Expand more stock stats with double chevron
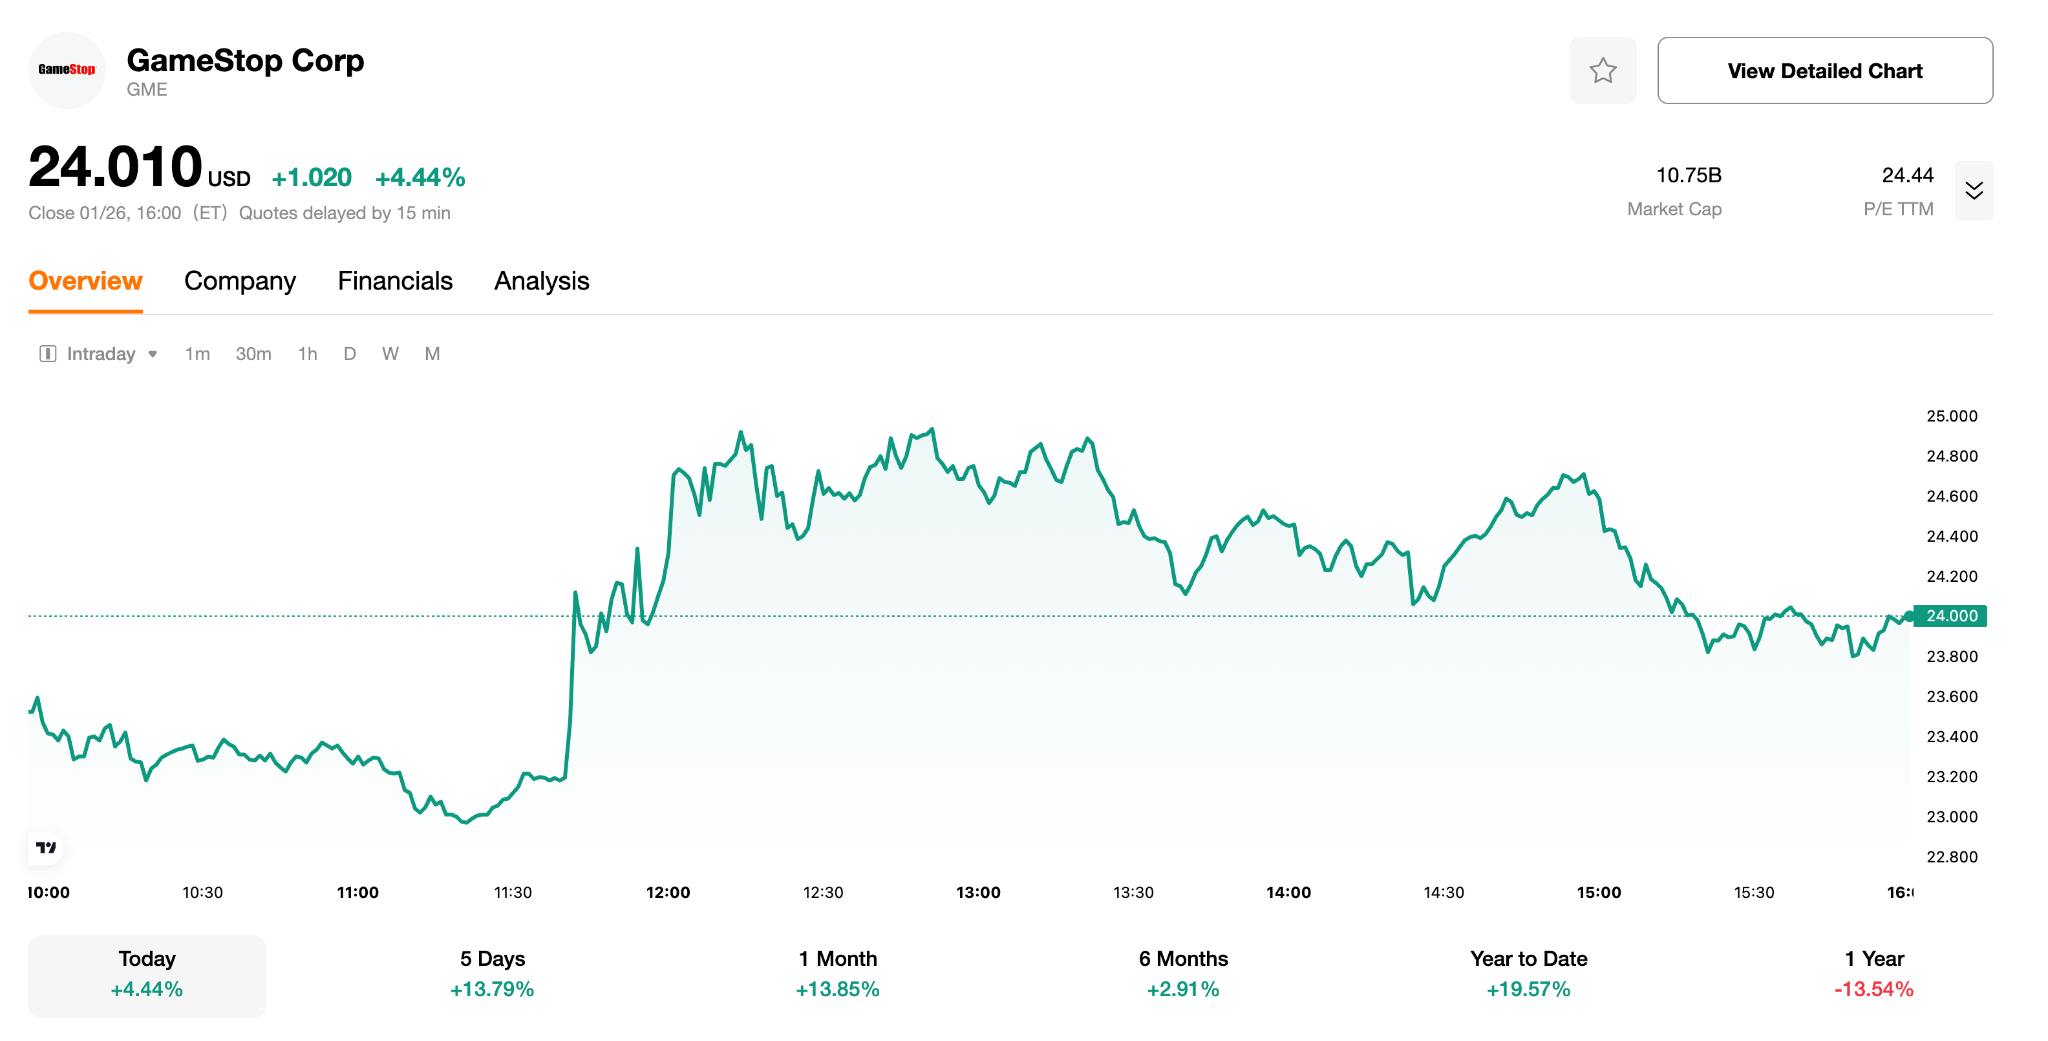Image resolution: width=2048 pixels, height=1041 pixels. [1973, 190]
